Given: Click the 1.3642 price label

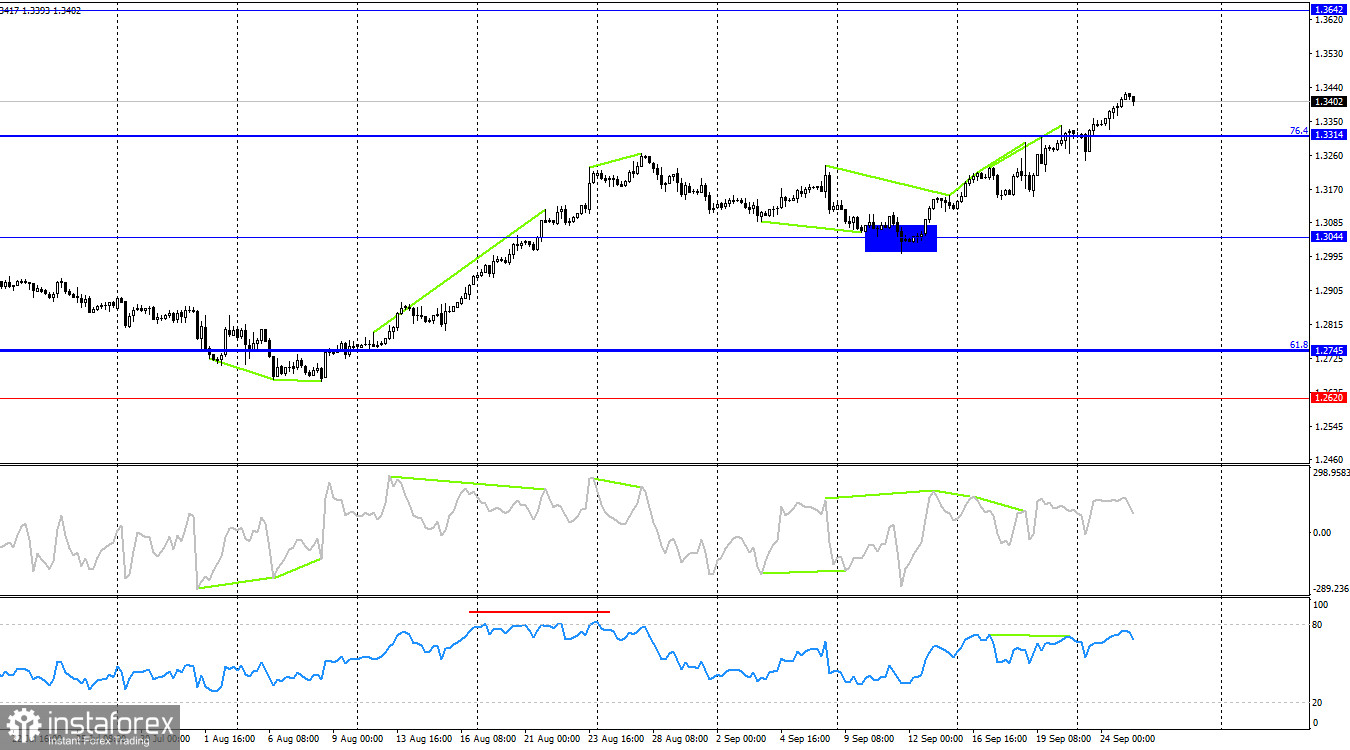Looking at the screenshot, I should pos(1329,9).
